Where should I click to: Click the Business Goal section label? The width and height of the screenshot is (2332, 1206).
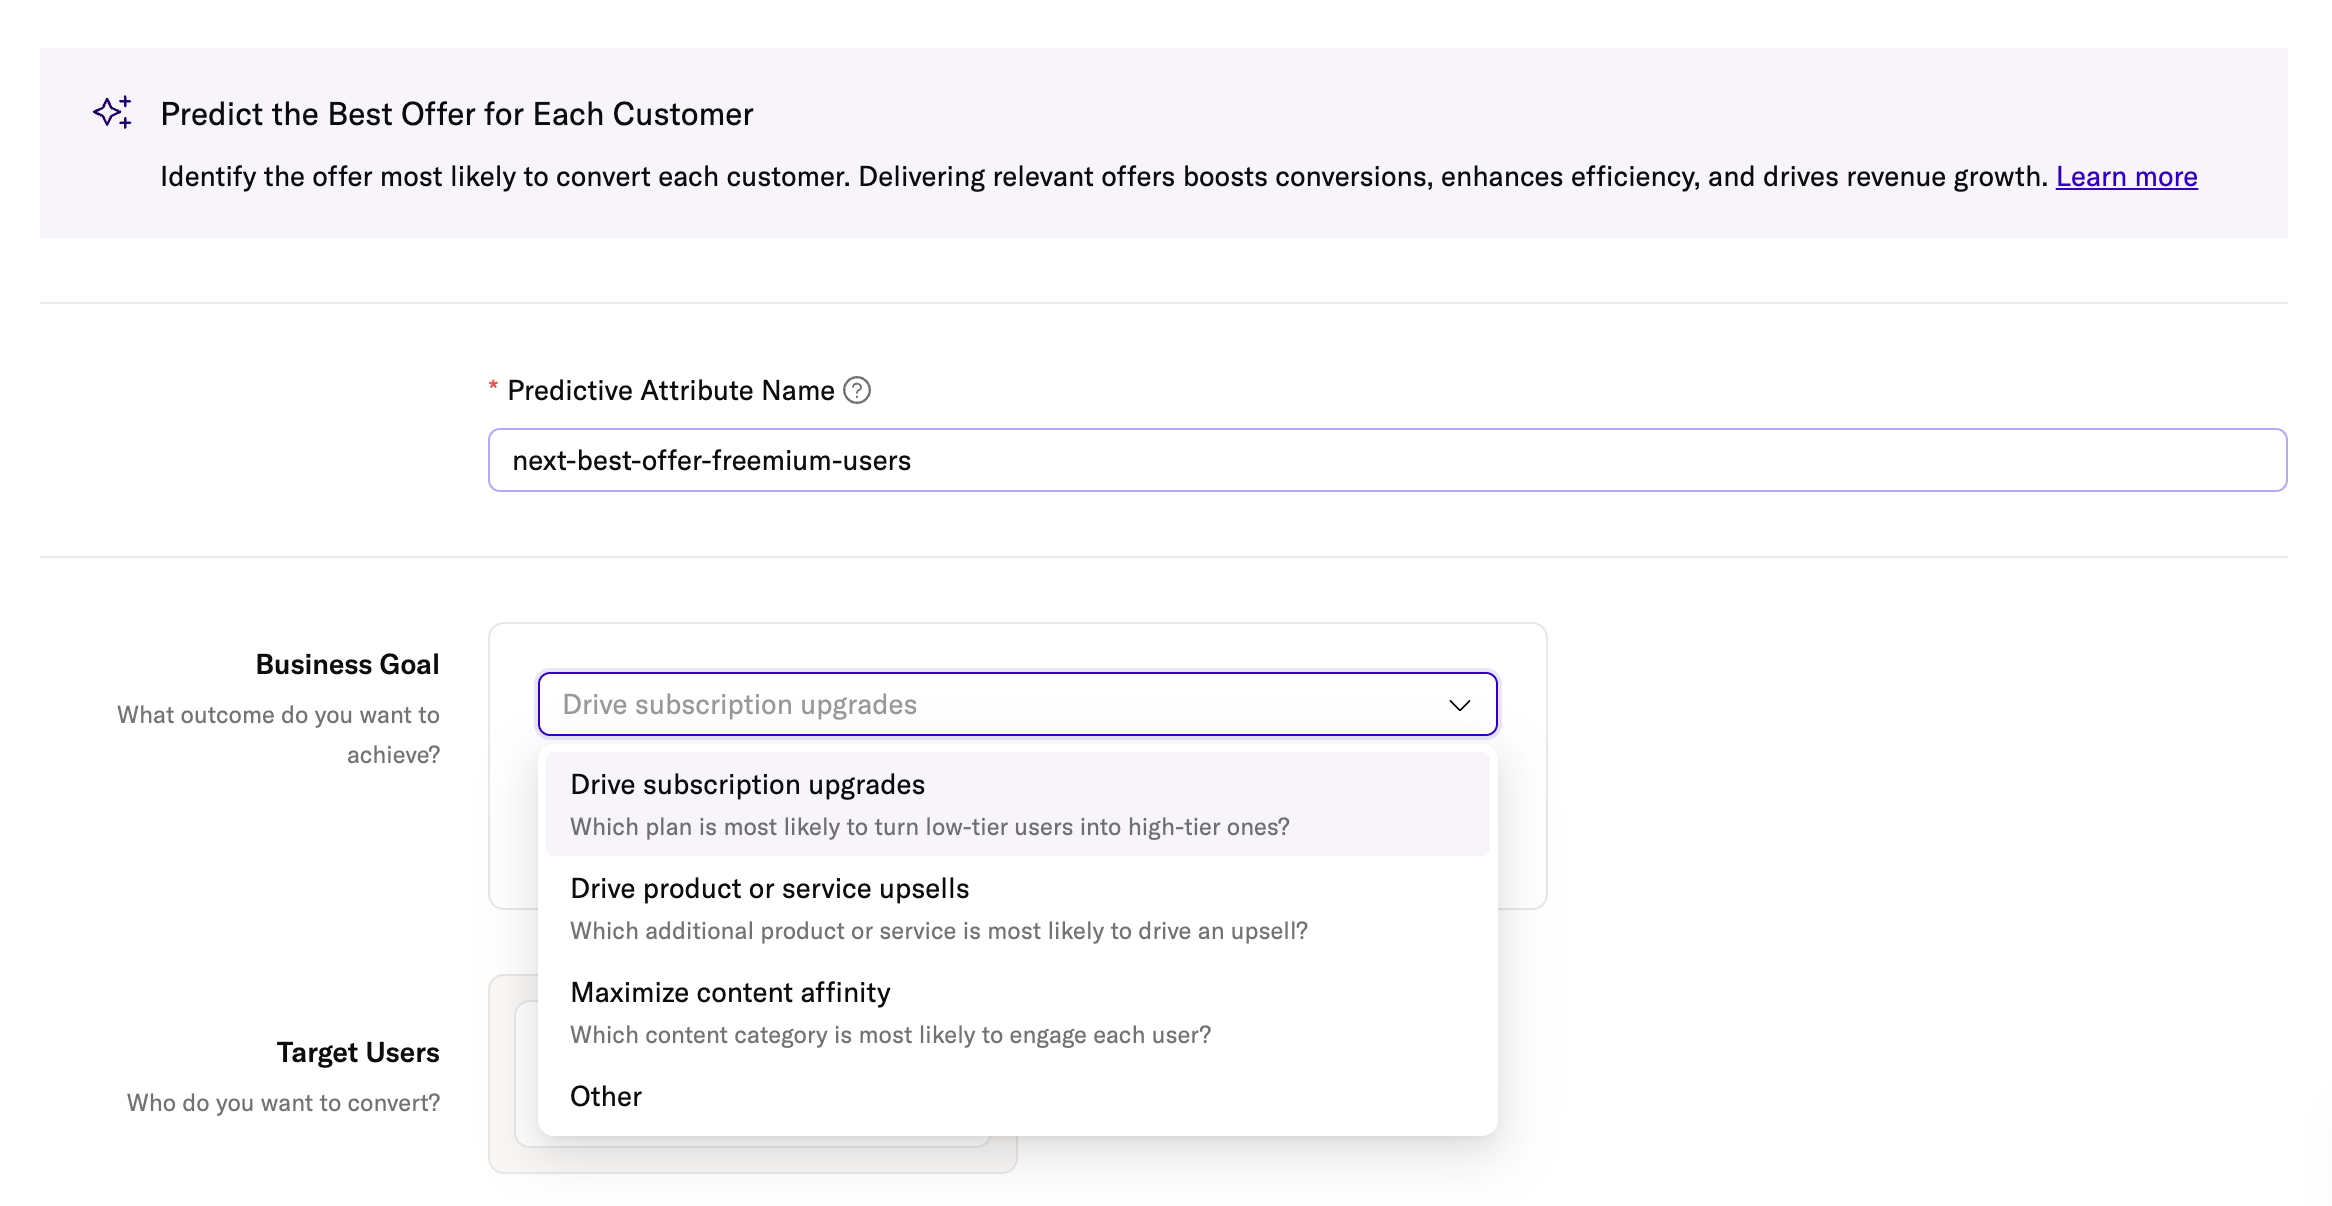347,665
